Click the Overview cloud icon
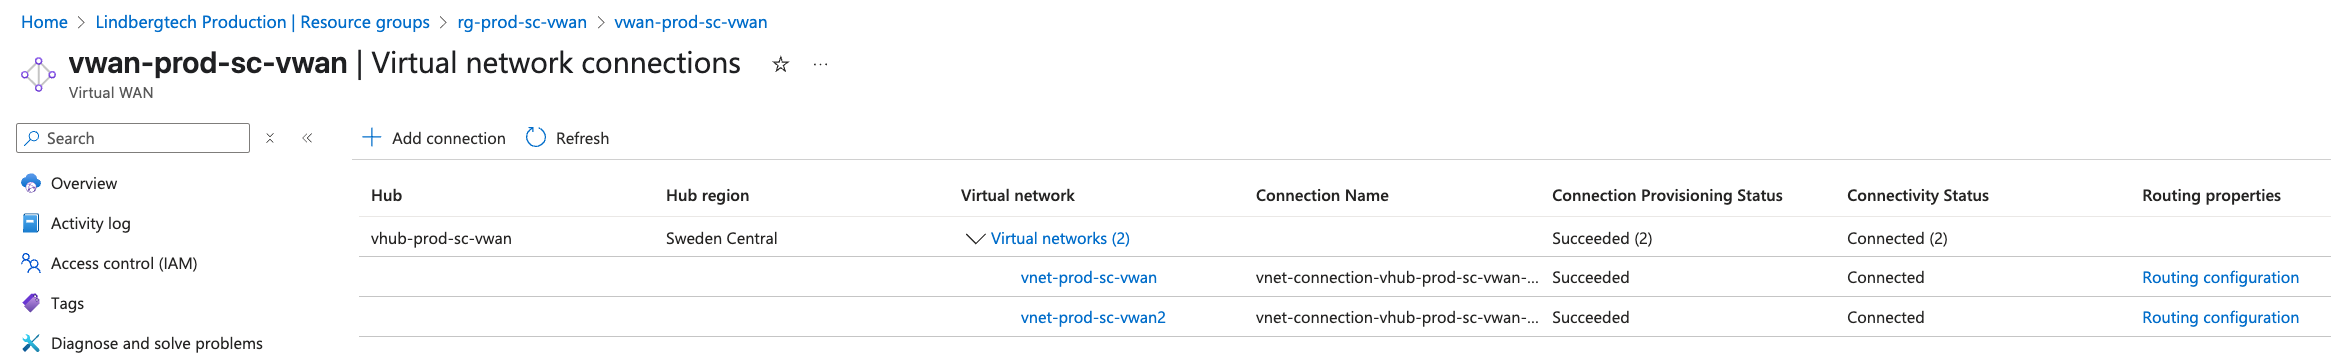 31,183
